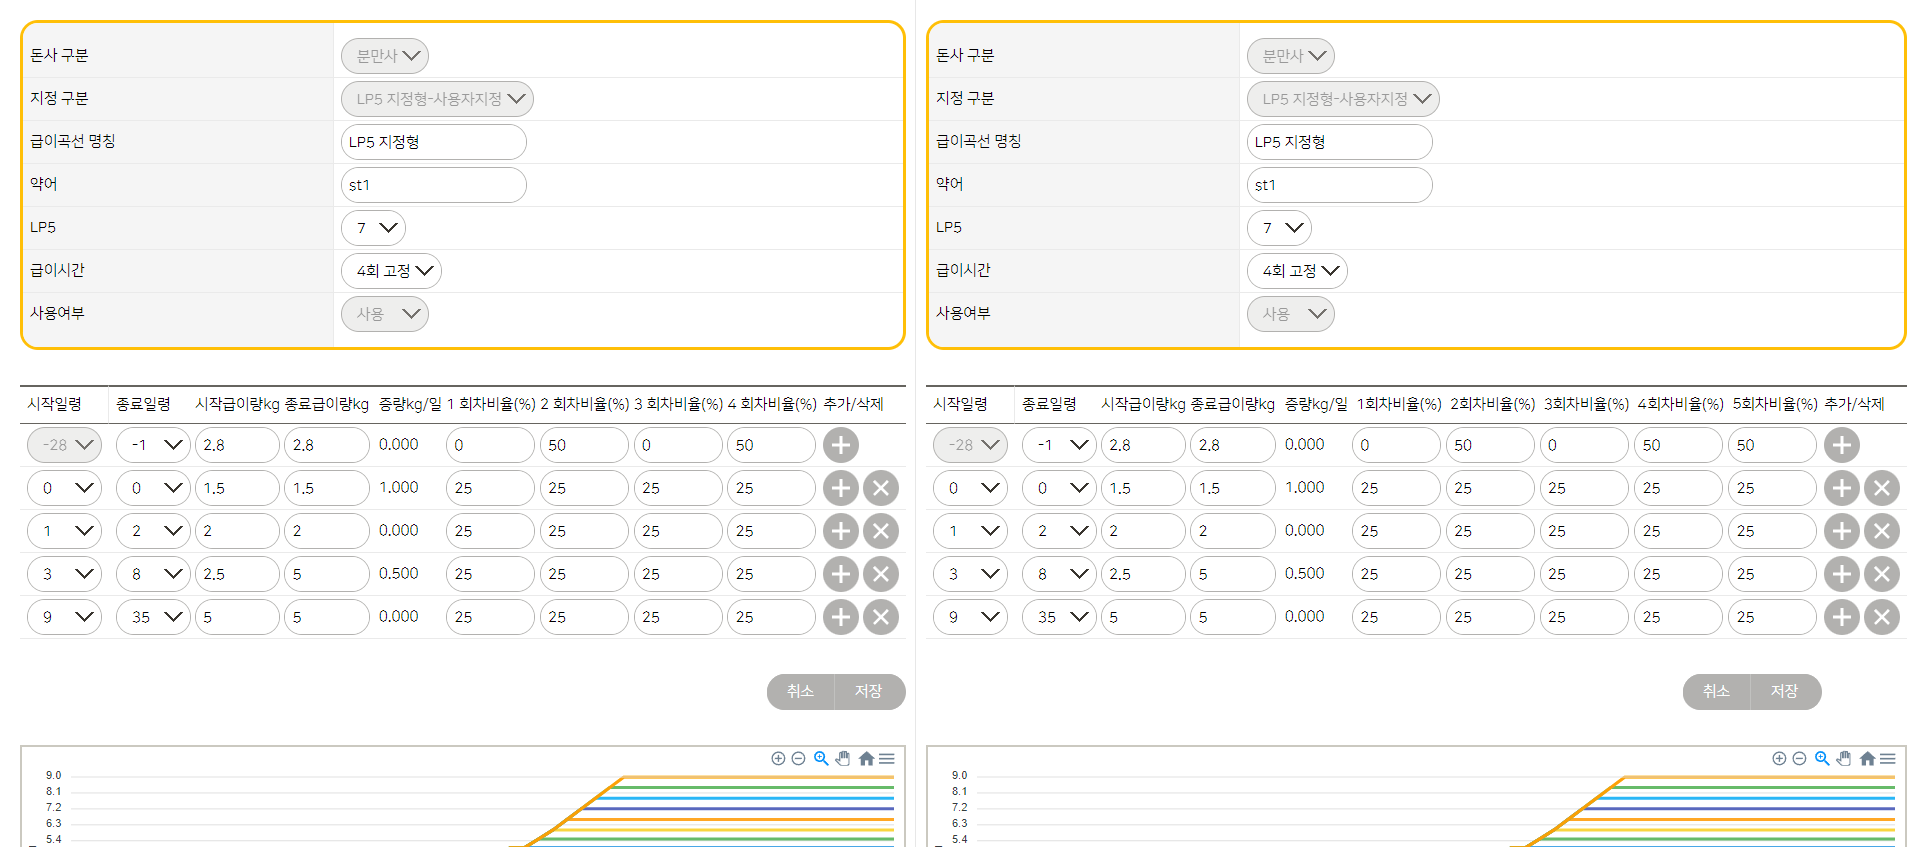This screenshot has width=1927, height=847.
Task: Open end day 35 dropdown in left table
Action: [x=153, y=617]
